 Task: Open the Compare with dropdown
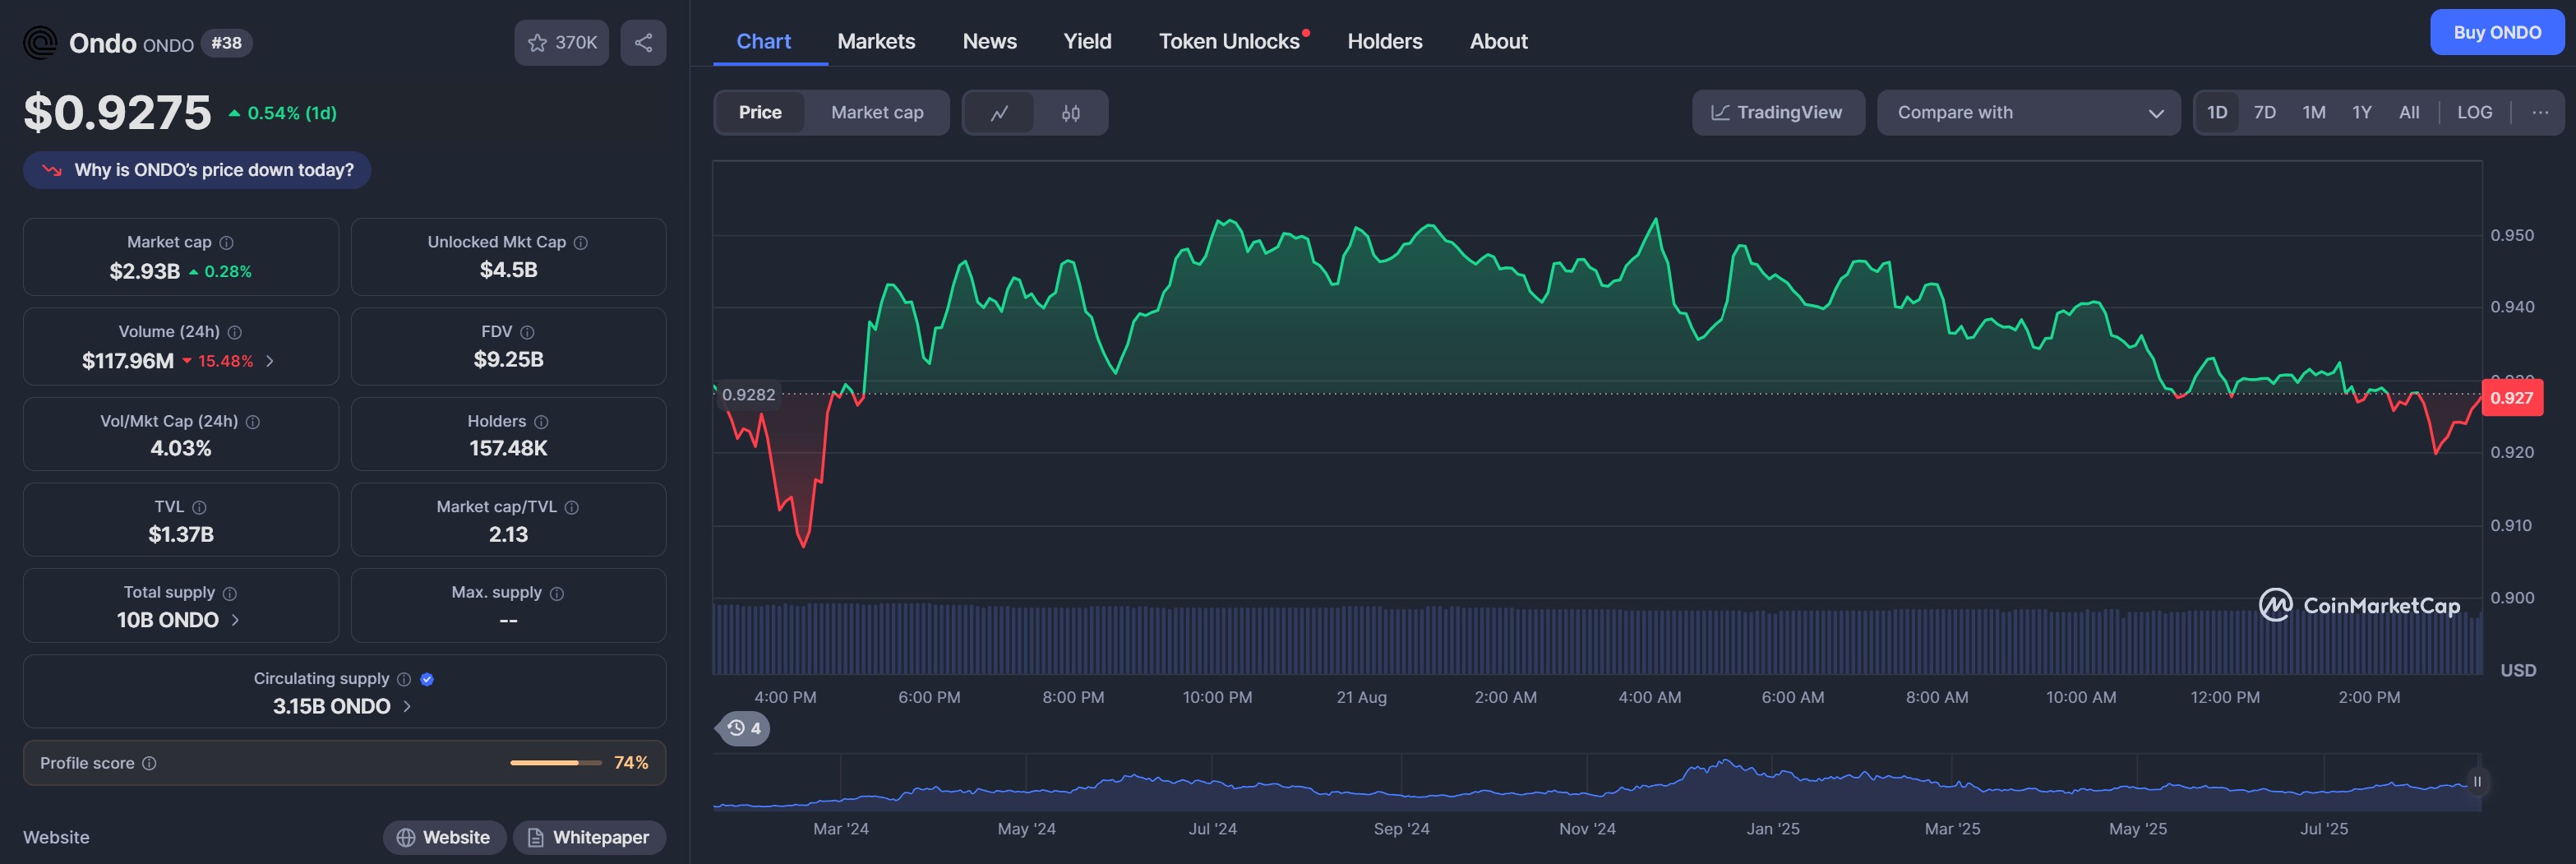coord(2027,113)
